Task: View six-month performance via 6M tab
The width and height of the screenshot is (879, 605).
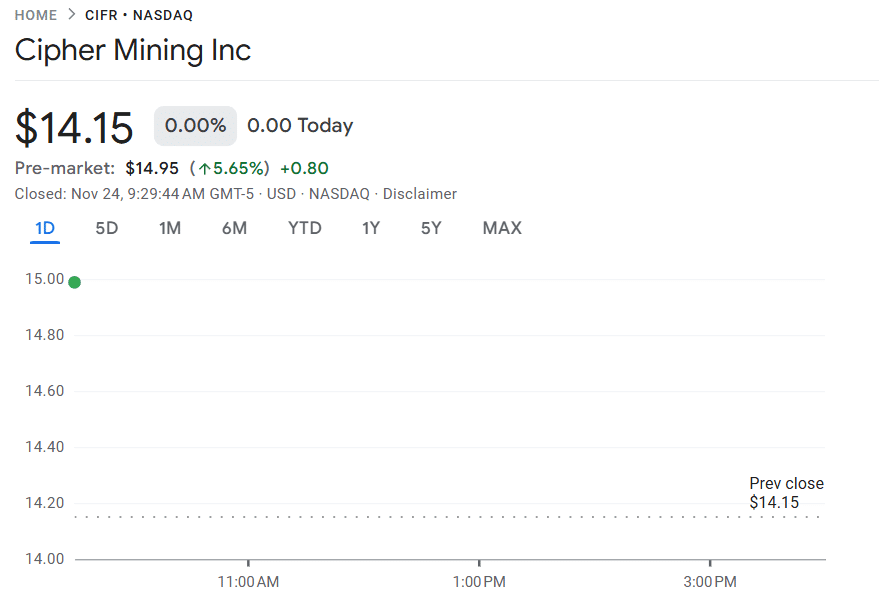Action: (234, 228)
